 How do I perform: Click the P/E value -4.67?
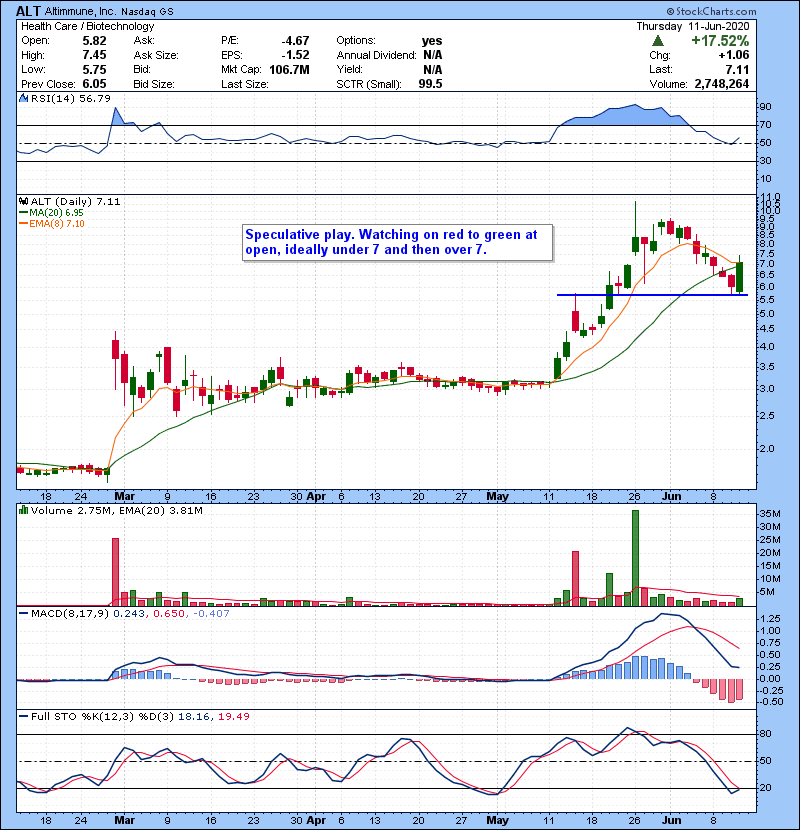(x=295, y=41)
